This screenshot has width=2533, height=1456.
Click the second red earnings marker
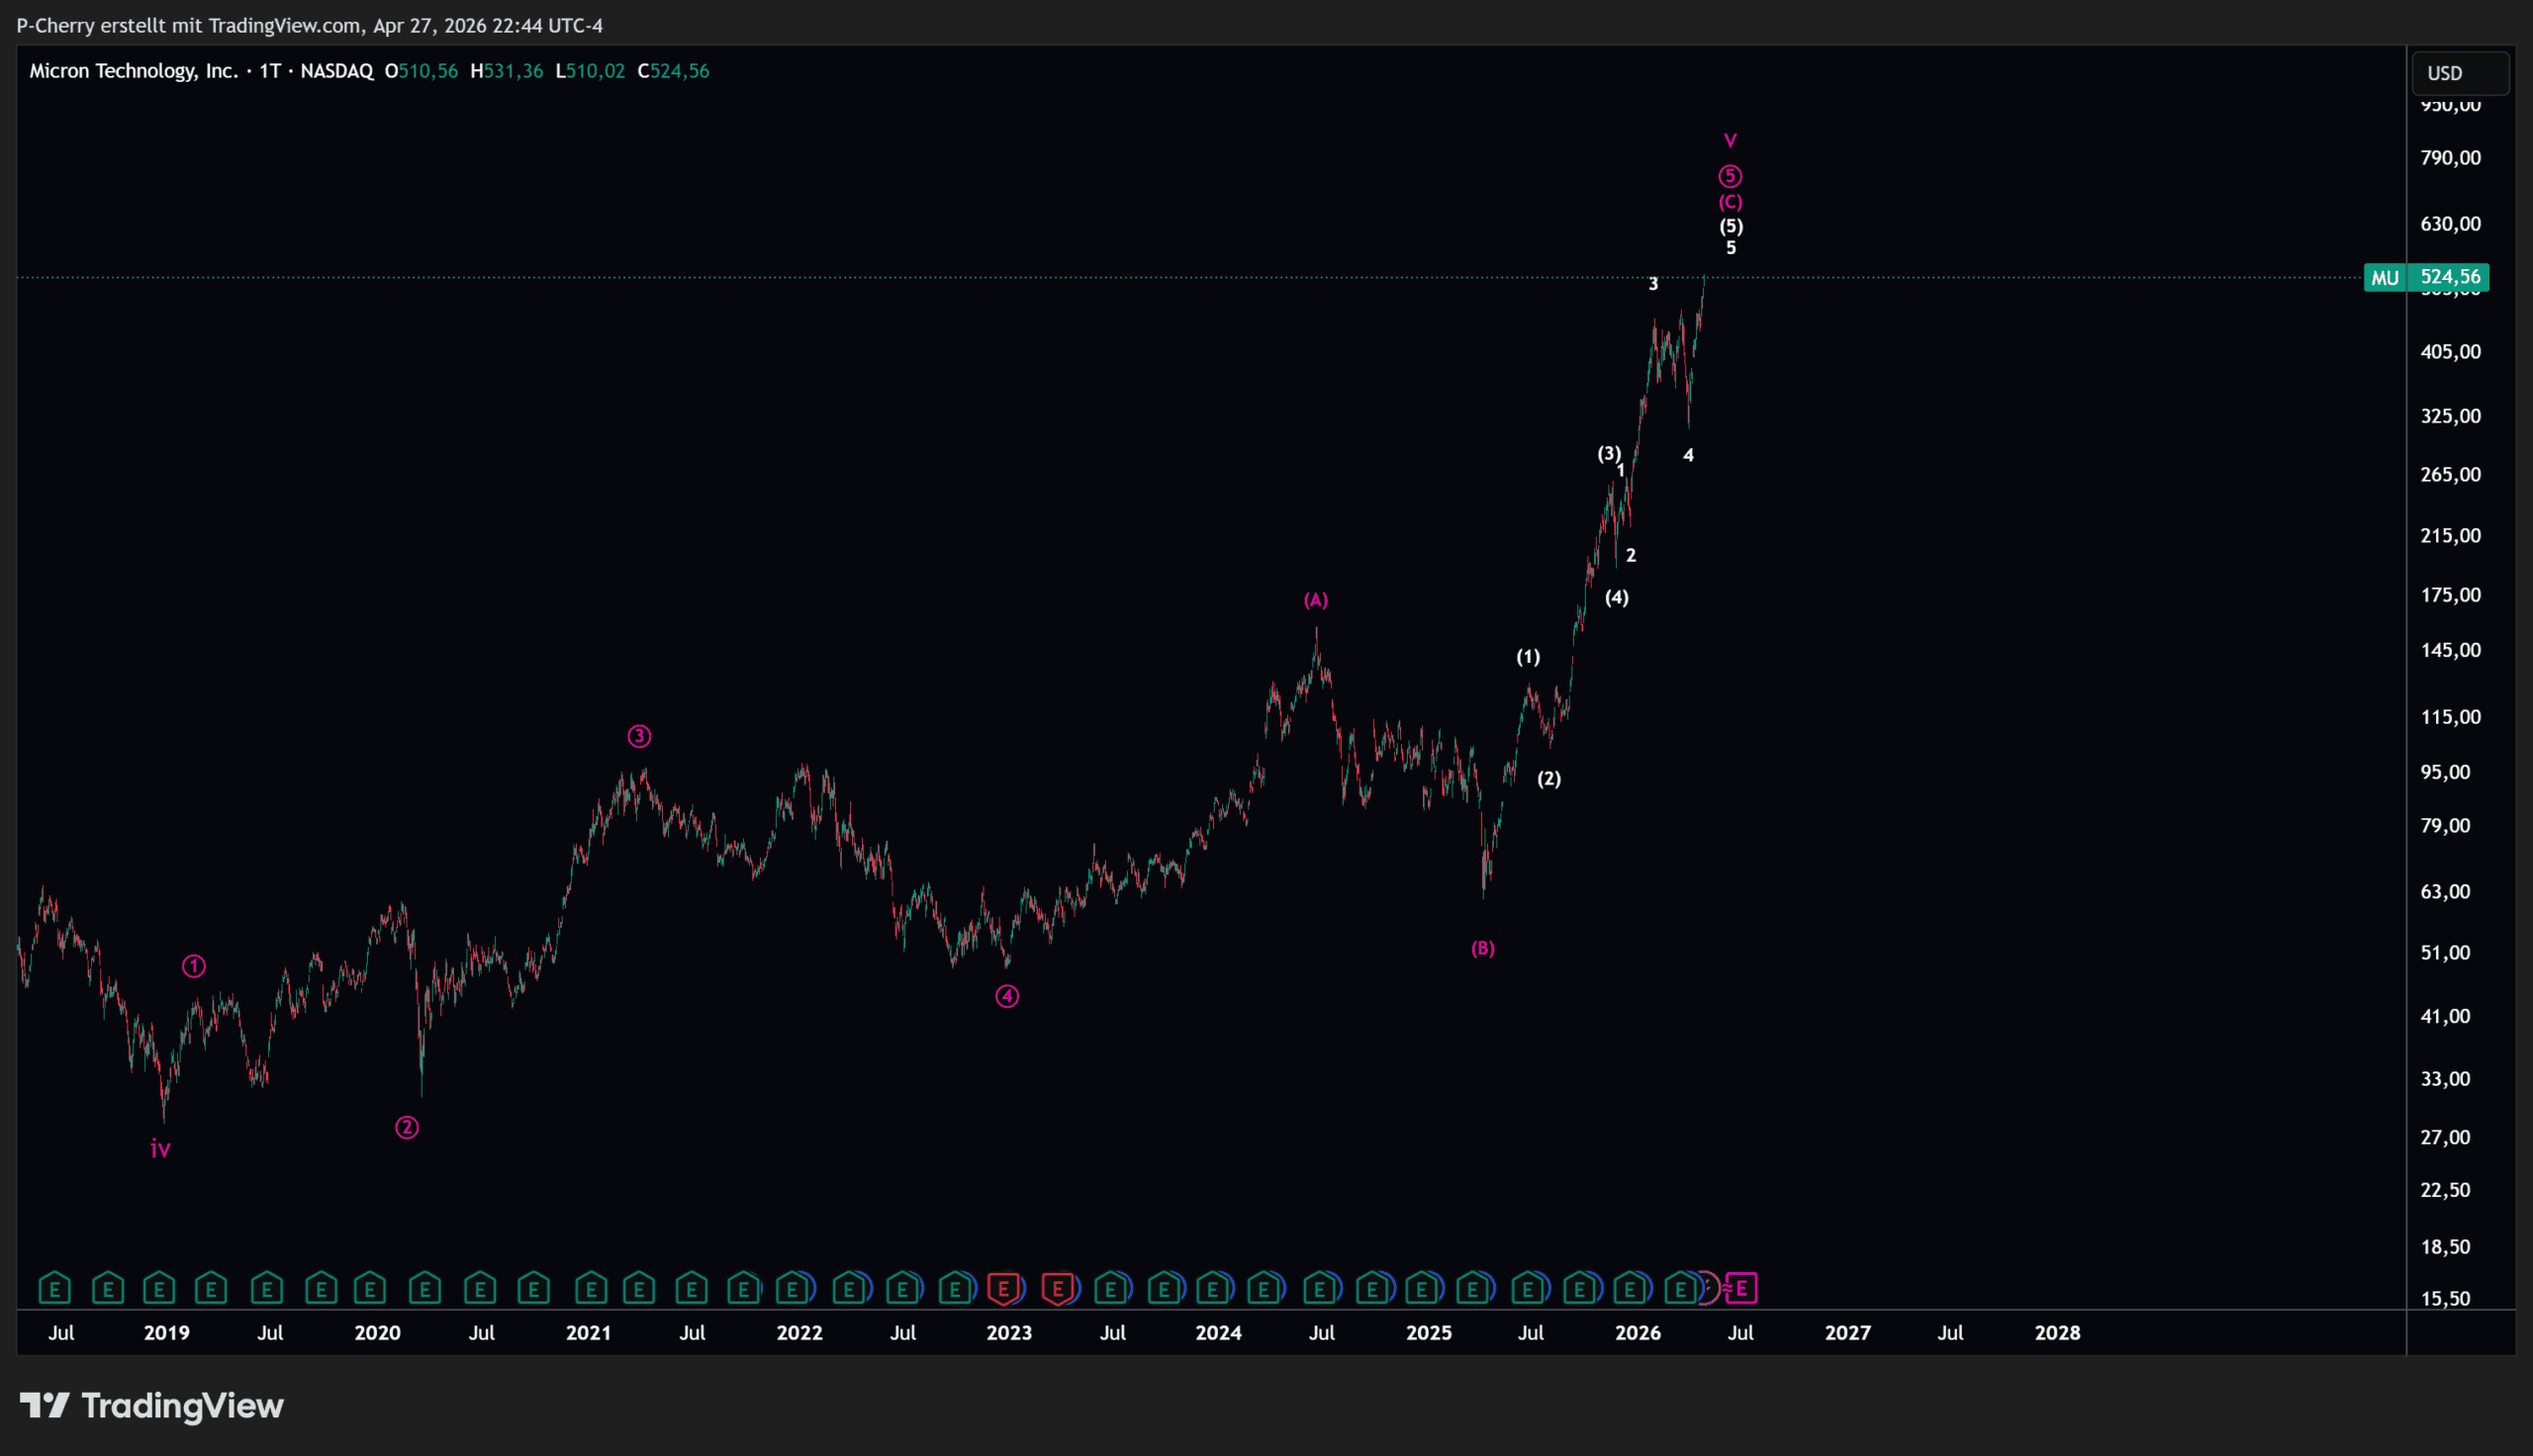pos(1057,1288)
